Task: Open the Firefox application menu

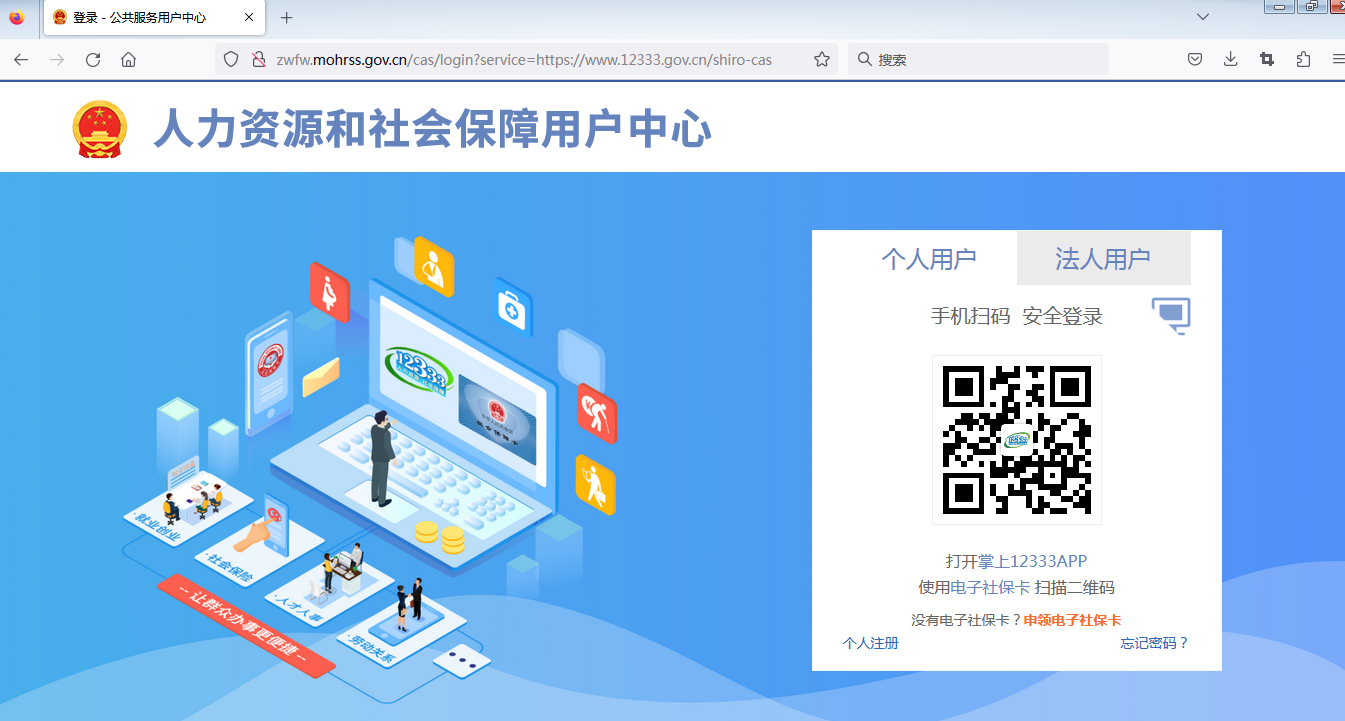Action: point(1337,60)
